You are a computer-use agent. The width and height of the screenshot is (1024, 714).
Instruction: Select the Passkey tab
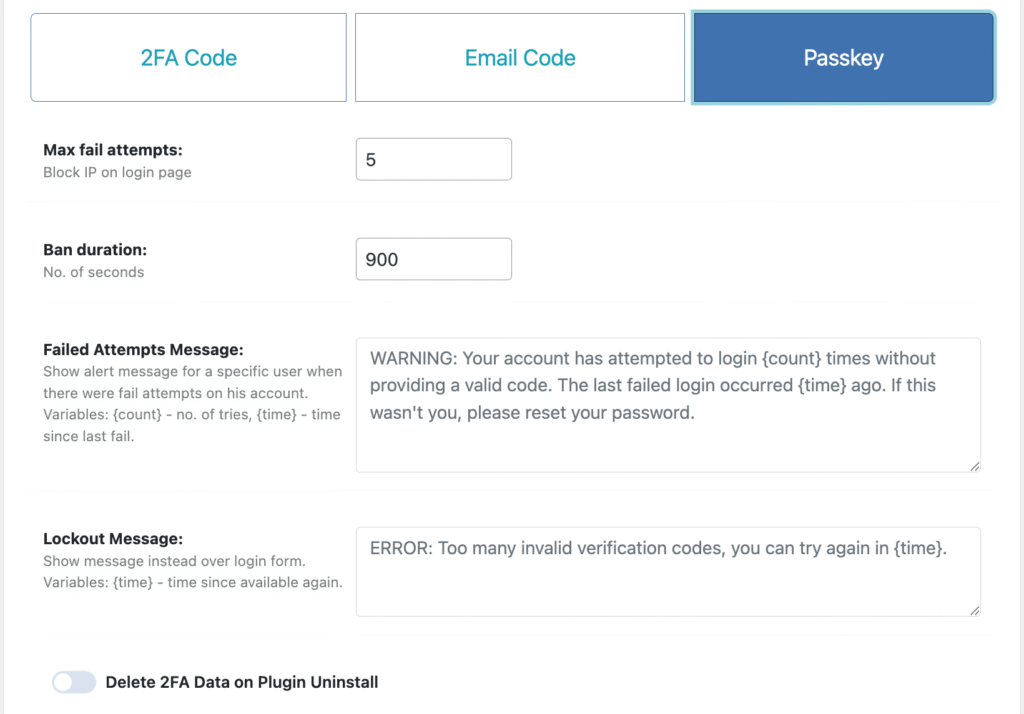coord(843,58)
